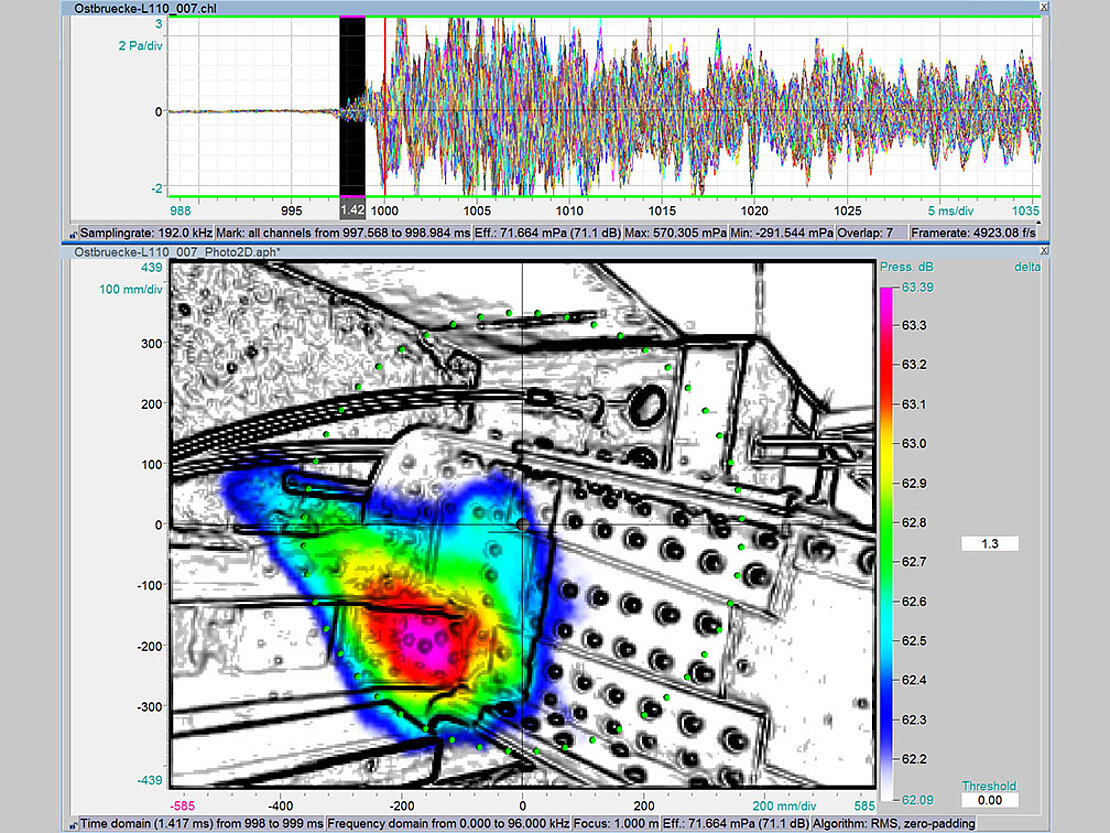
Task: Click the Threshold field showing 0.00
Action: 990,800
